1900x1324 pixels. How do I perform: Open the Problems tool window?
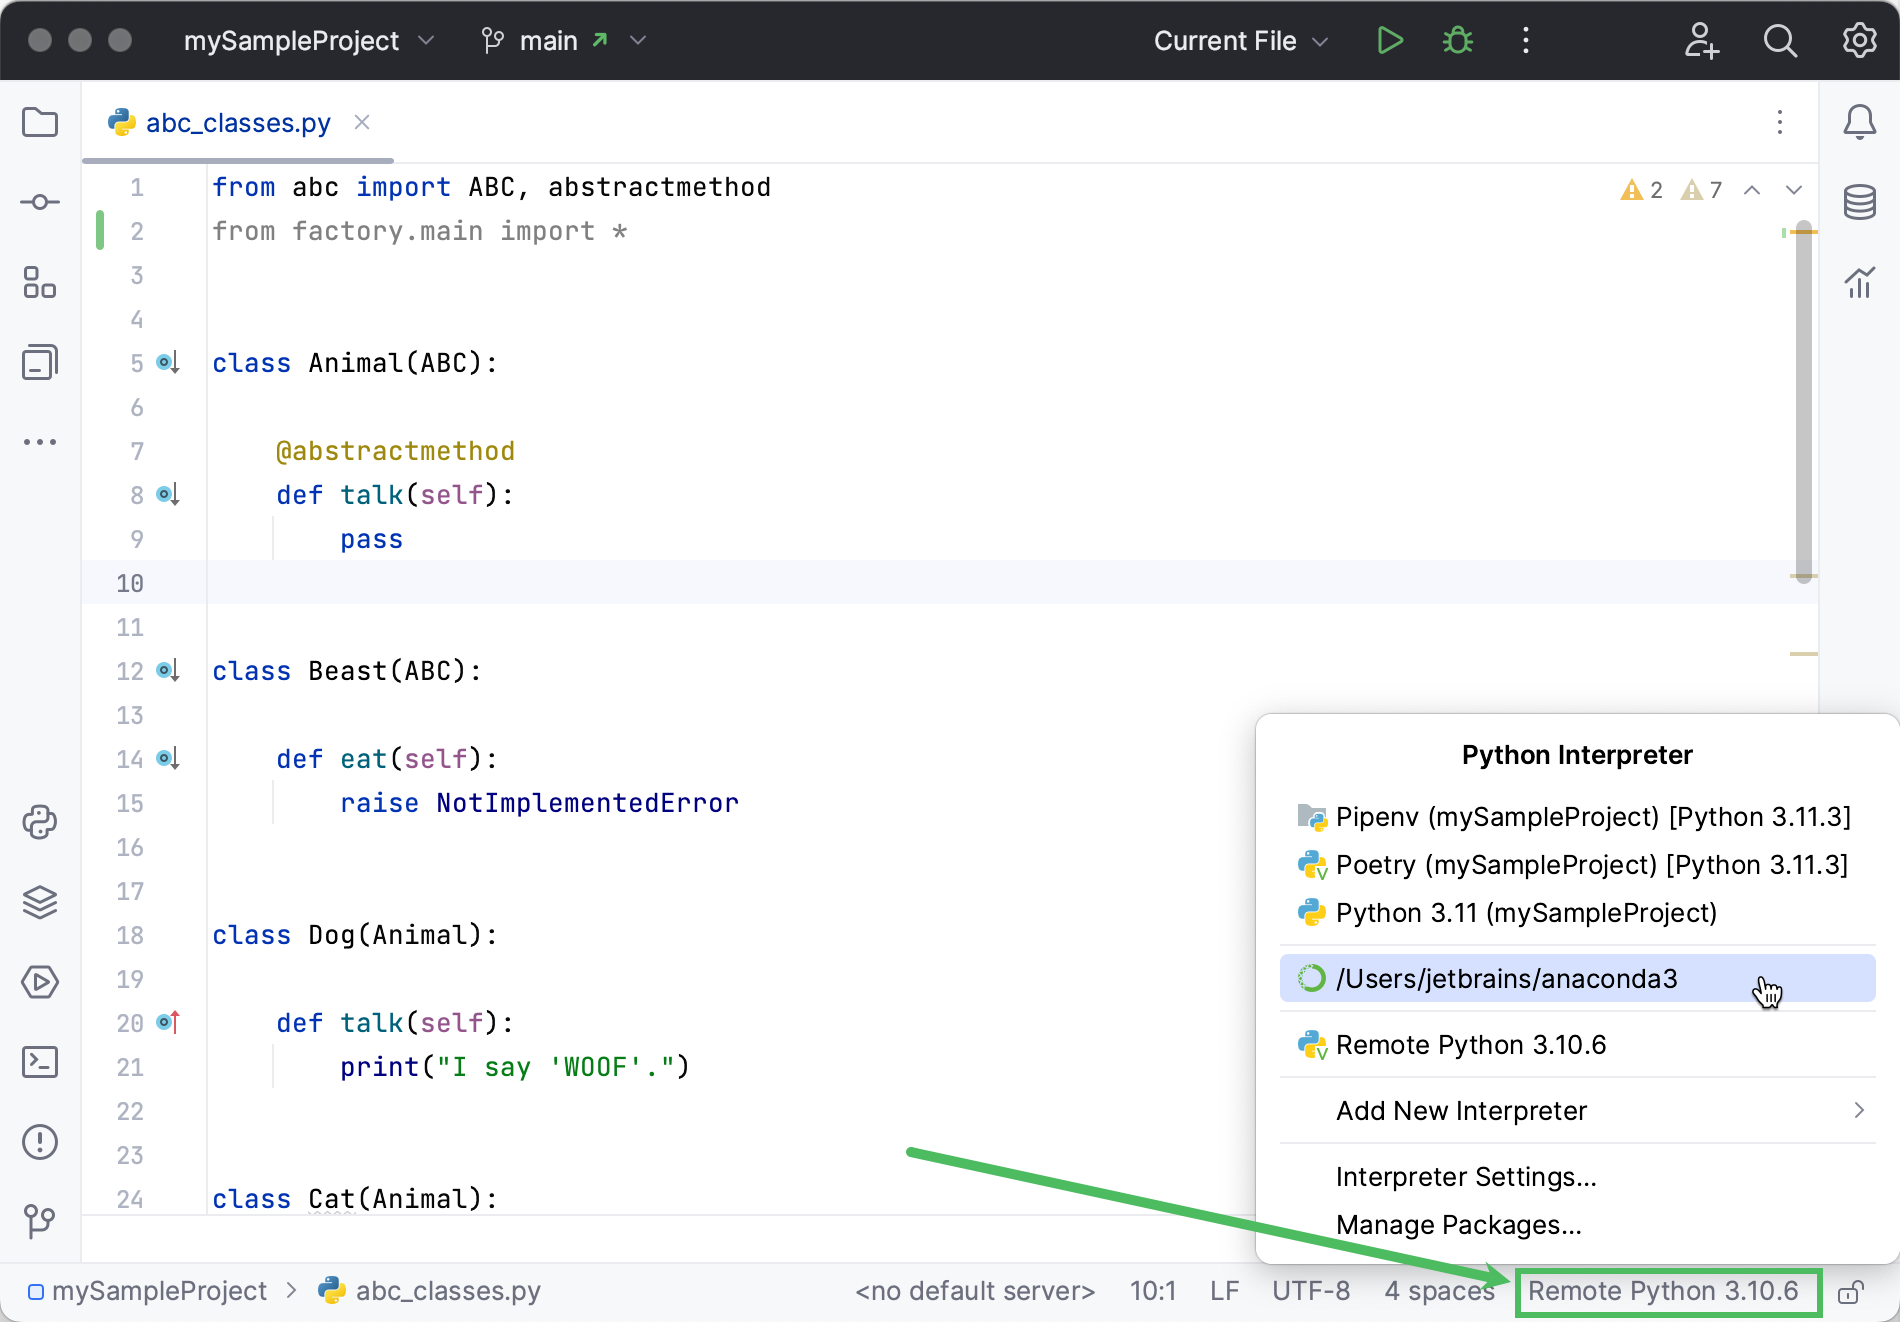(40, 1142)
